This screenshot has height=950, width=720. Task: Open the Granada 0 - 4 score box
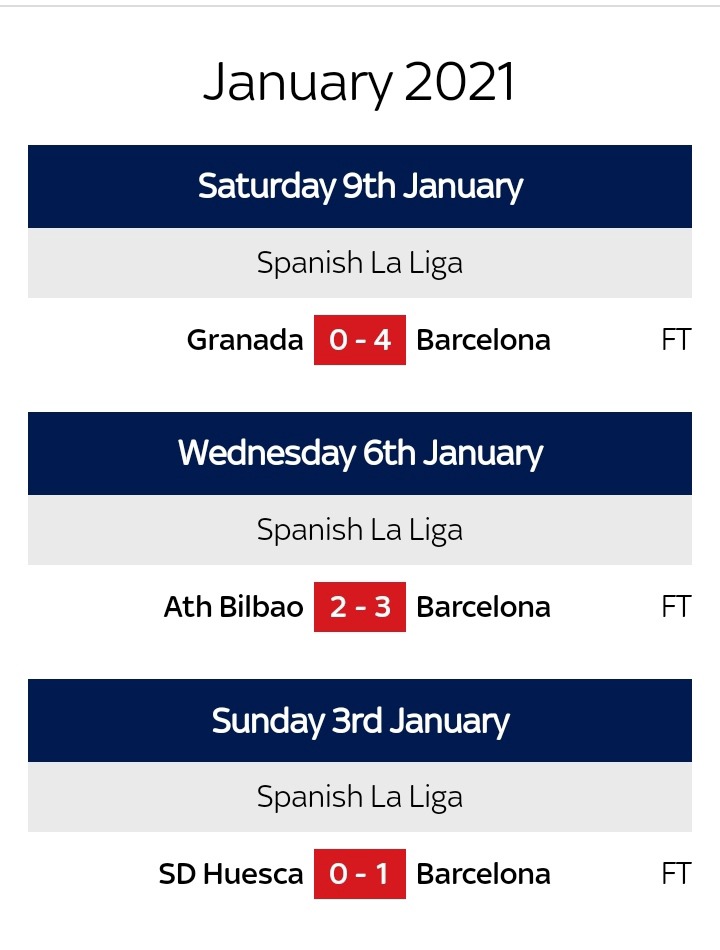click(359, 340)
